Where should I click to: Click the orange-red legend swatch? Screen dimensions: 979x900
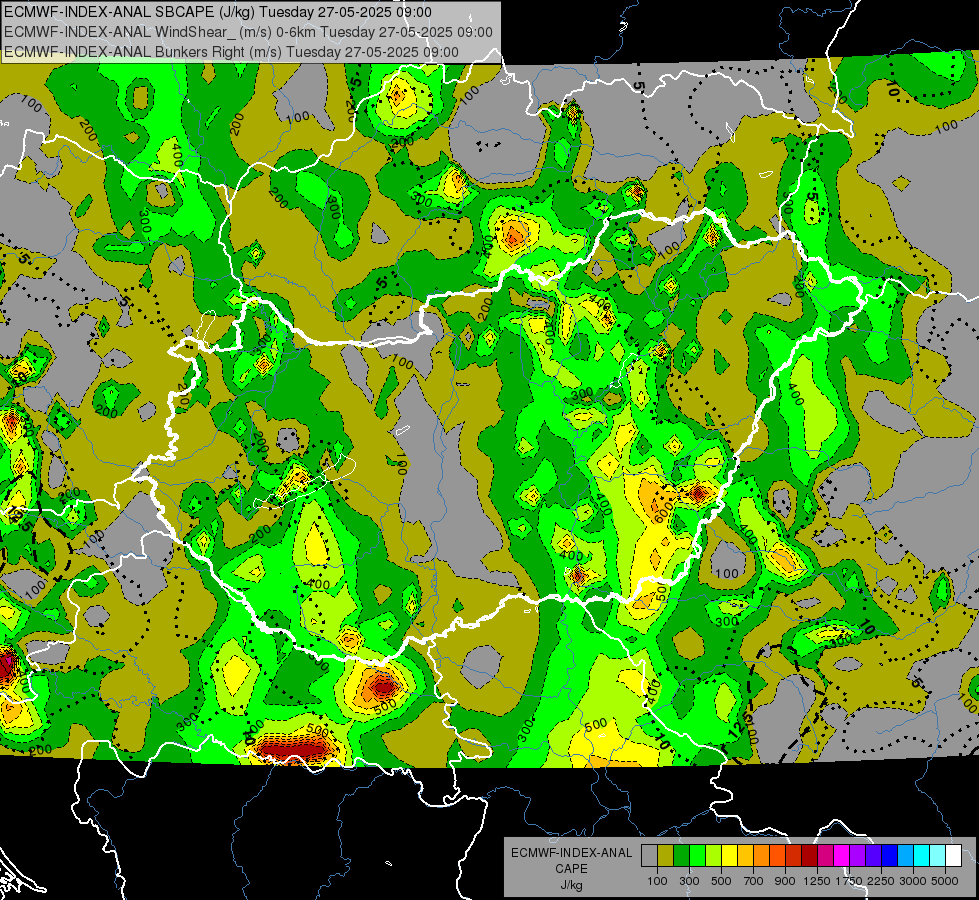[x=777, y=856]
